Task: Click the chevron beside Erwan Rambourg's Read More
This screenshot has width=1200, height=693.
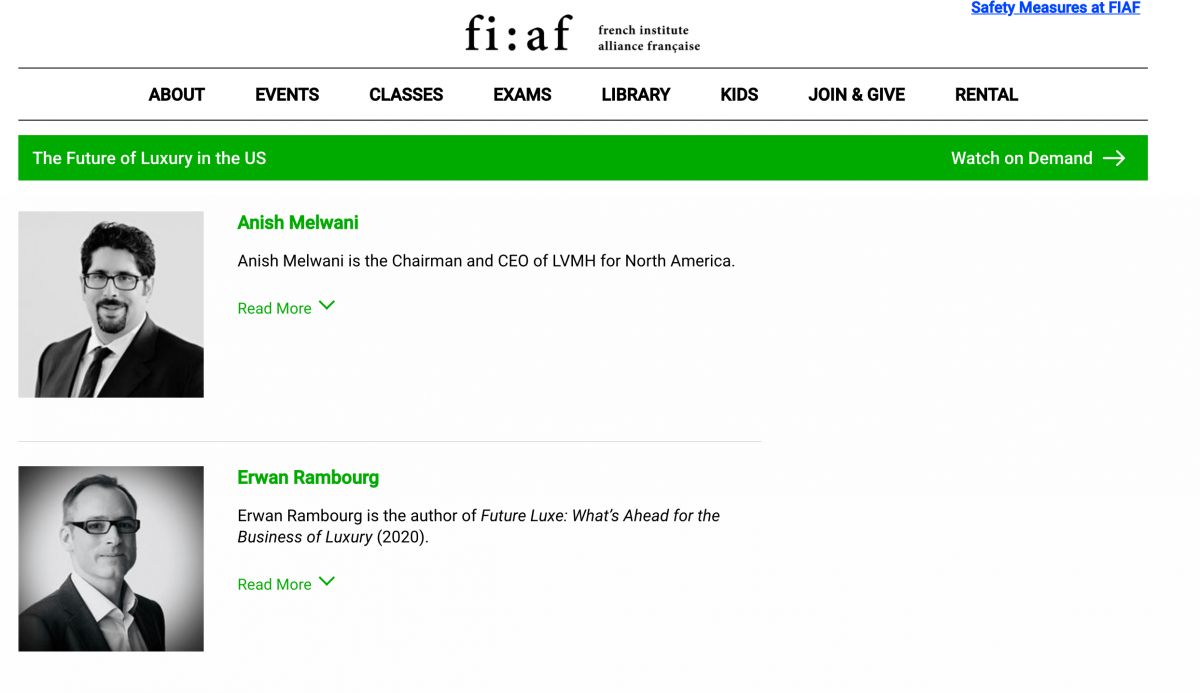Action: 326,581
